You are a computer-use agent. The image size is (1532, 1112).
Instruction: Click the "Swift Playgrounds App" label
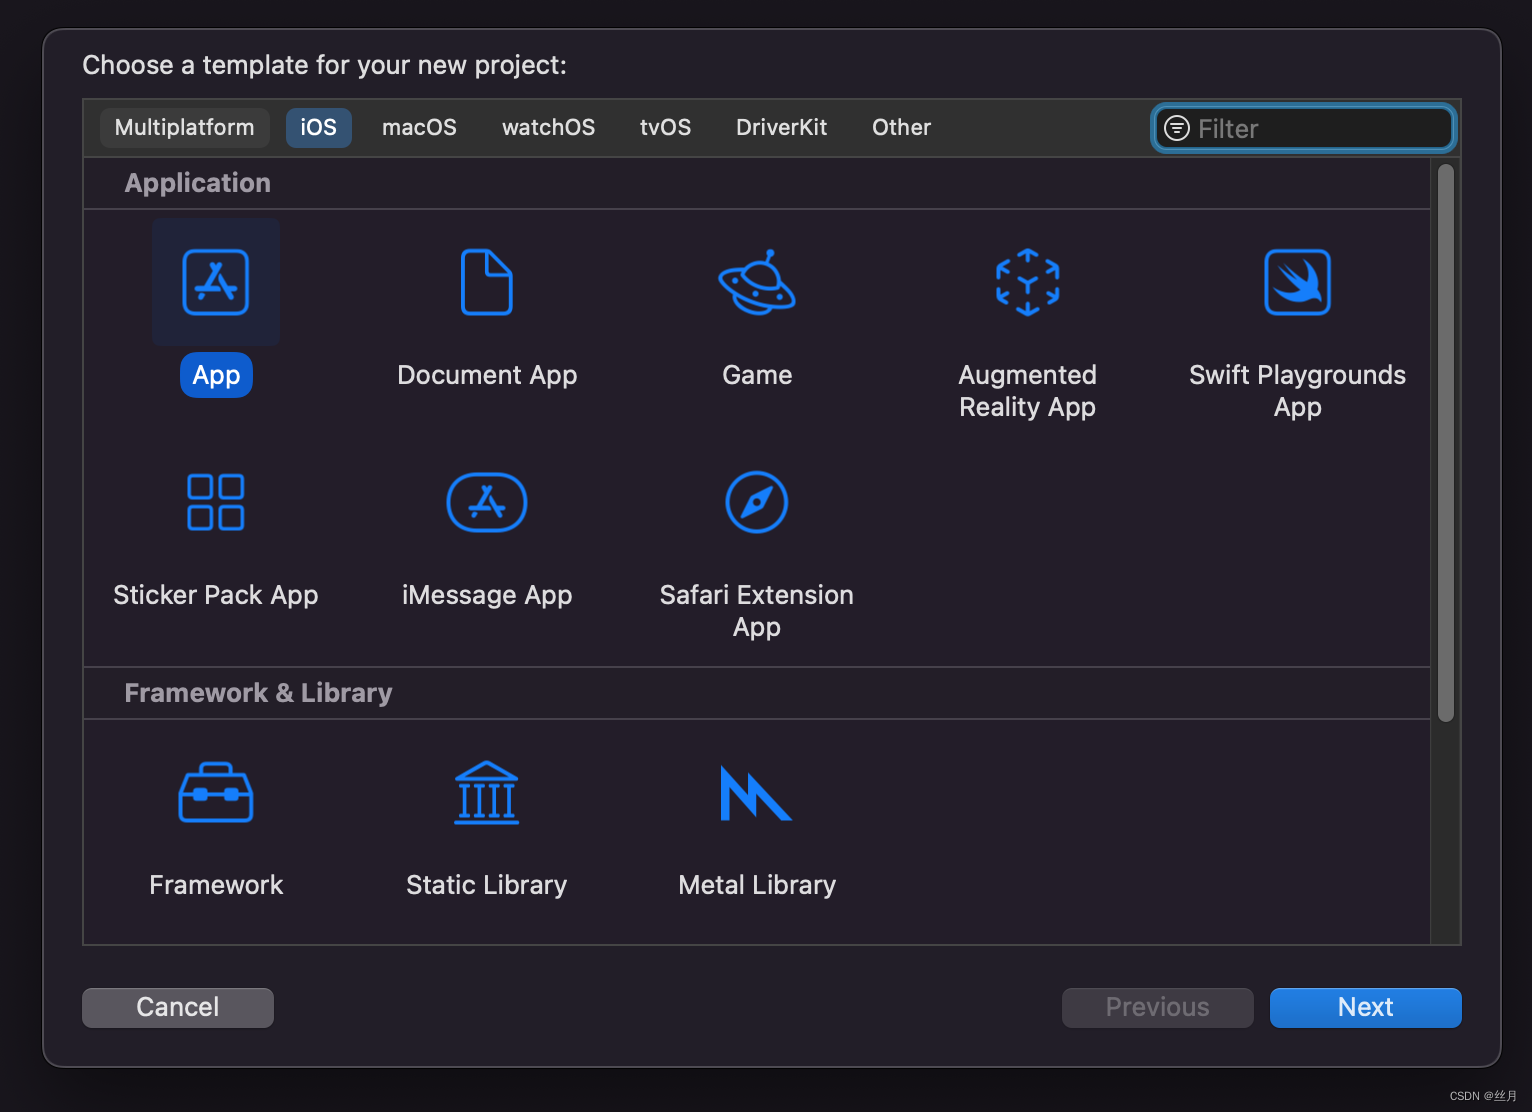pyautogui.click(x=1297, y=391)
